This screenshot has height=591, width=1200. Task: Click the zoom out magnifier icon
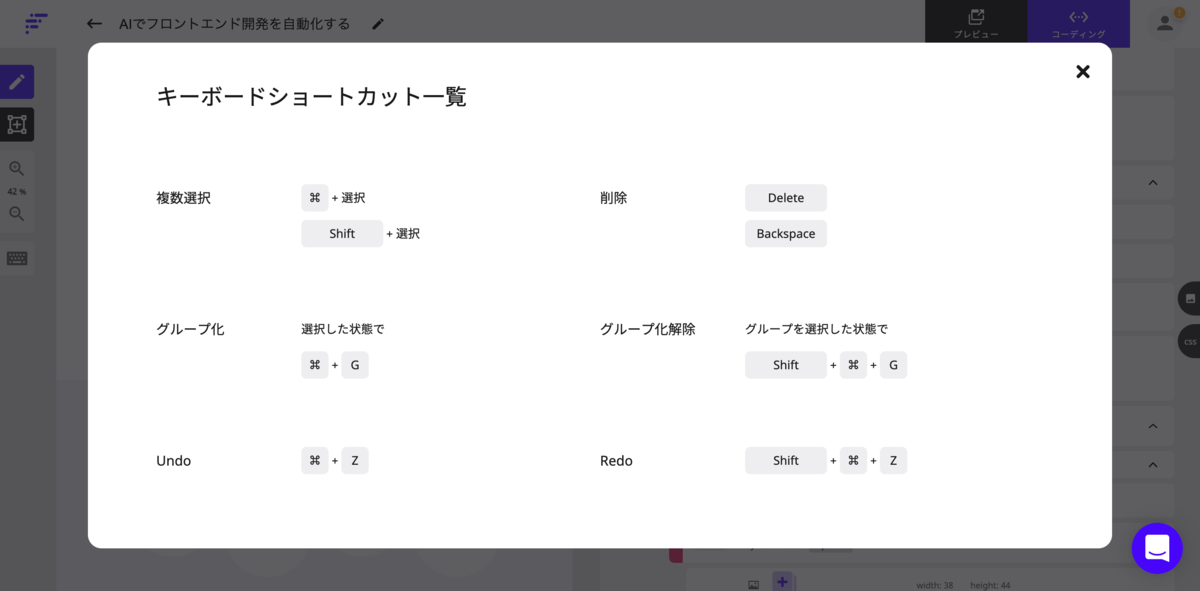point(17,212)
